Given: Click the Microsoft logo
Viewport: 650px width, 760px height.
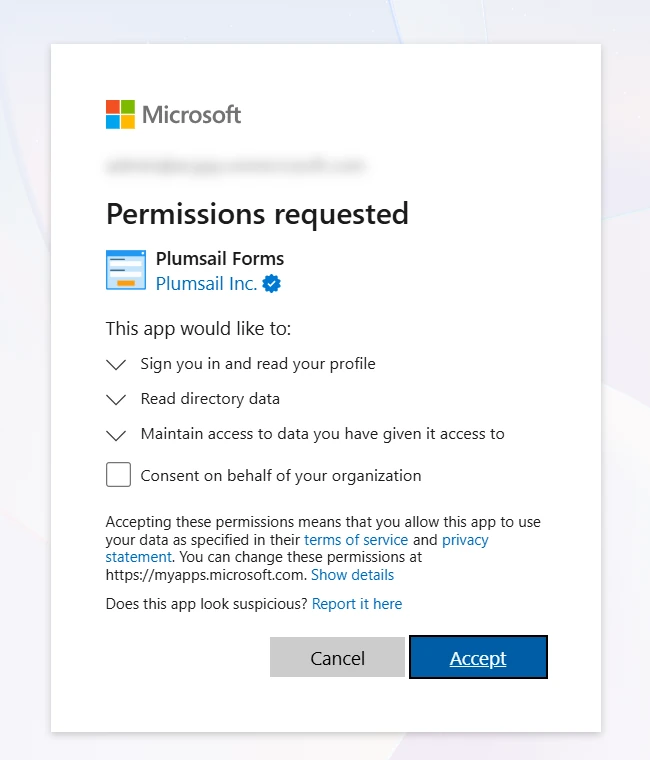Looking at the screenshot, I should [x=173, y=114].
